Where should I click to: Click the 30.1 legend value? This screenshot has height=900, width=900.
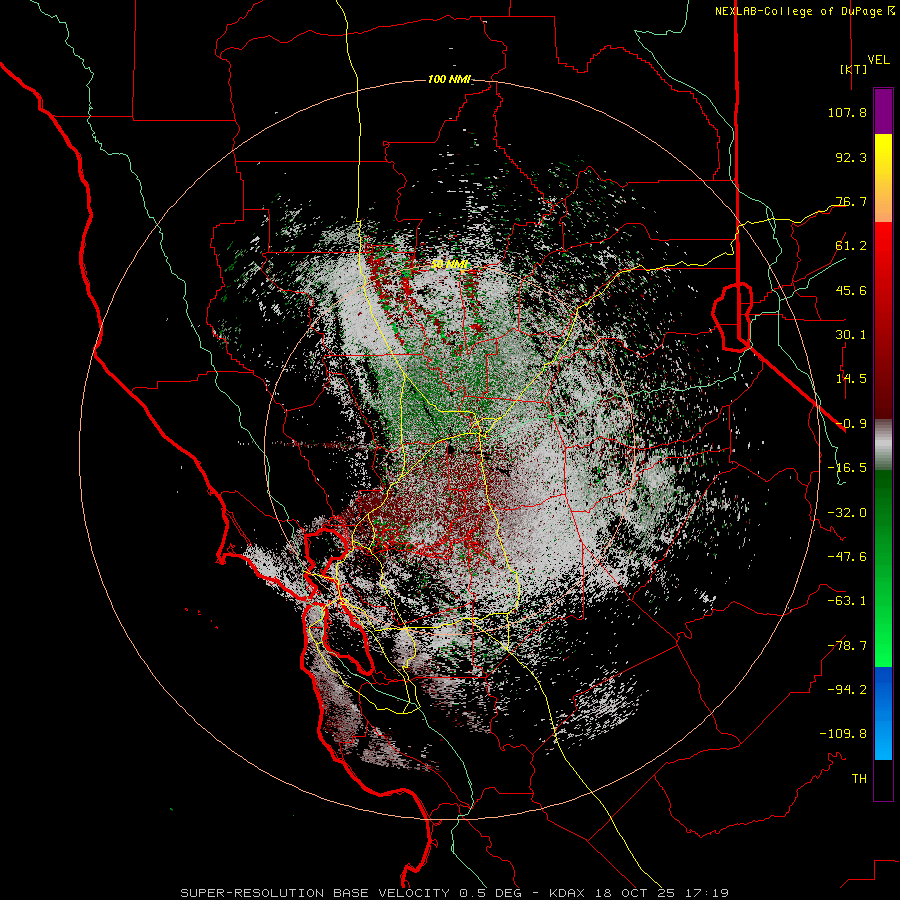tap(851, 335)
